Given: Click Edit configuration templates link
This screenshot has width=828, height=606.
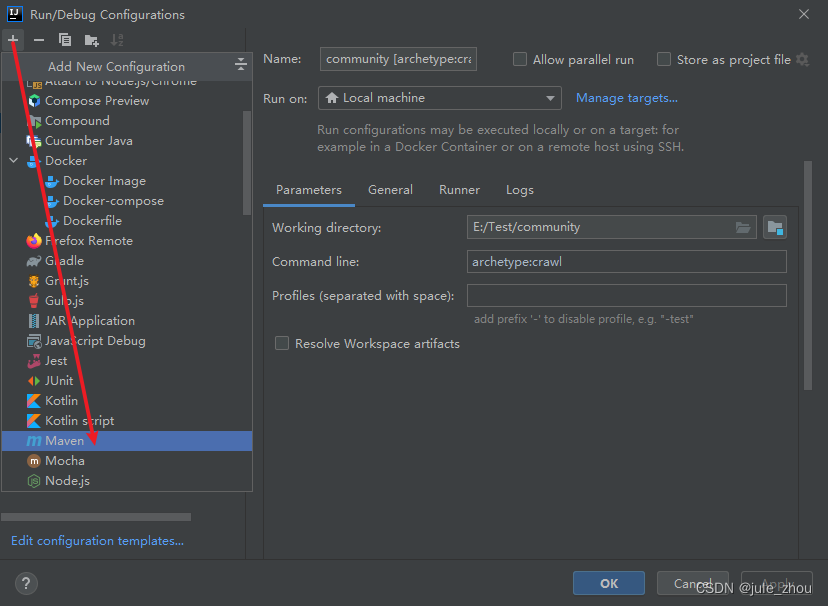Looking at the screenshot, I should (x=97, y=541).
